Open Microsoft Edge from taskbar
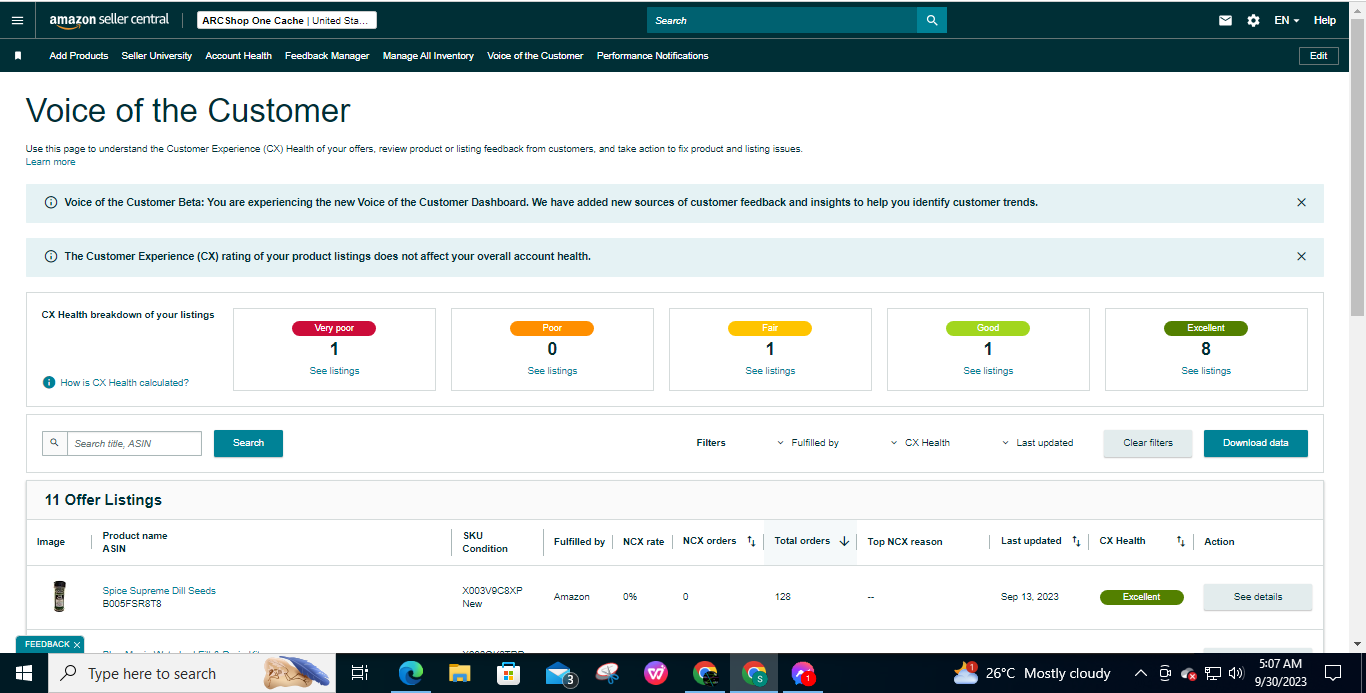 click(410, 673)
